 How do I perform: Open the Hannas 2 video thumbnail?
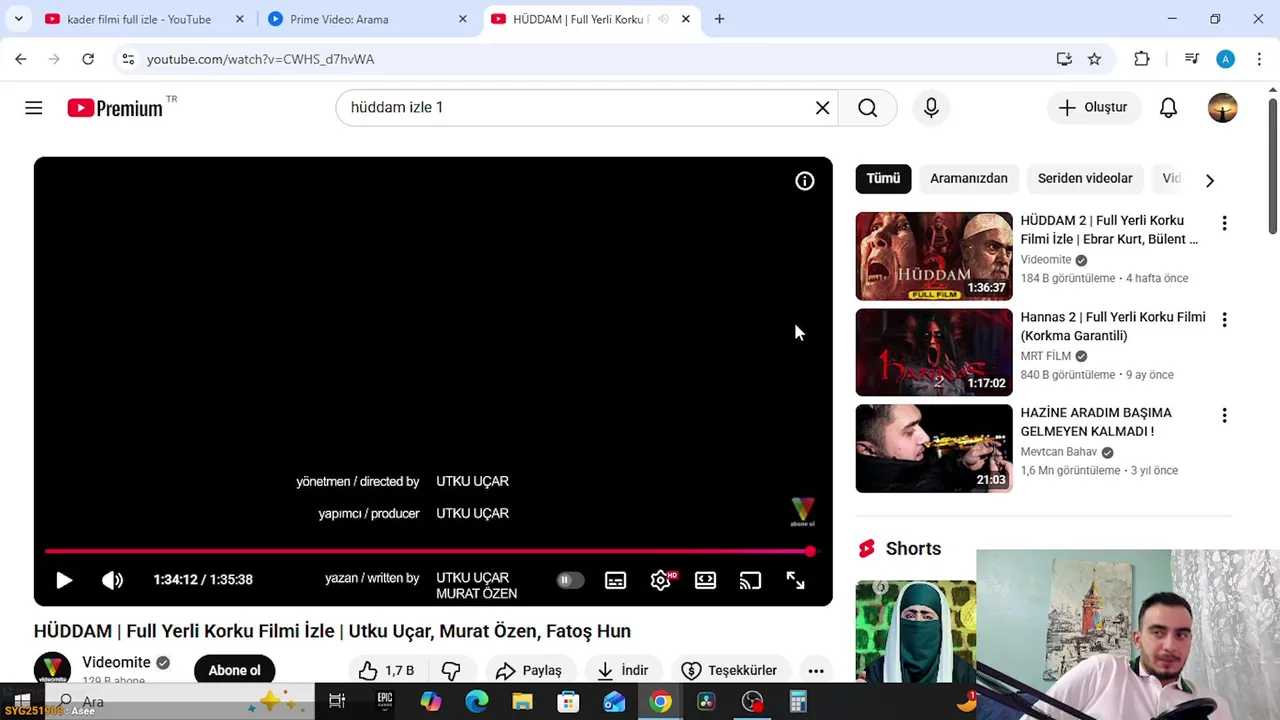point(934,352)
